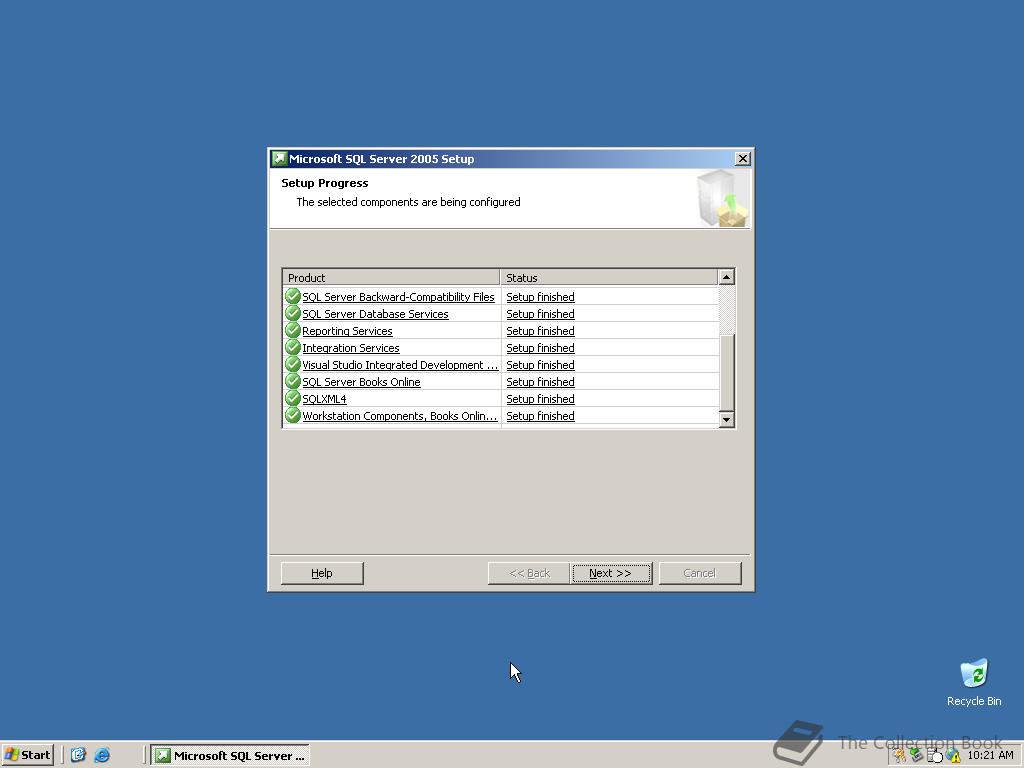
Task: Open Integration Services product link
Action: point(351,348)
